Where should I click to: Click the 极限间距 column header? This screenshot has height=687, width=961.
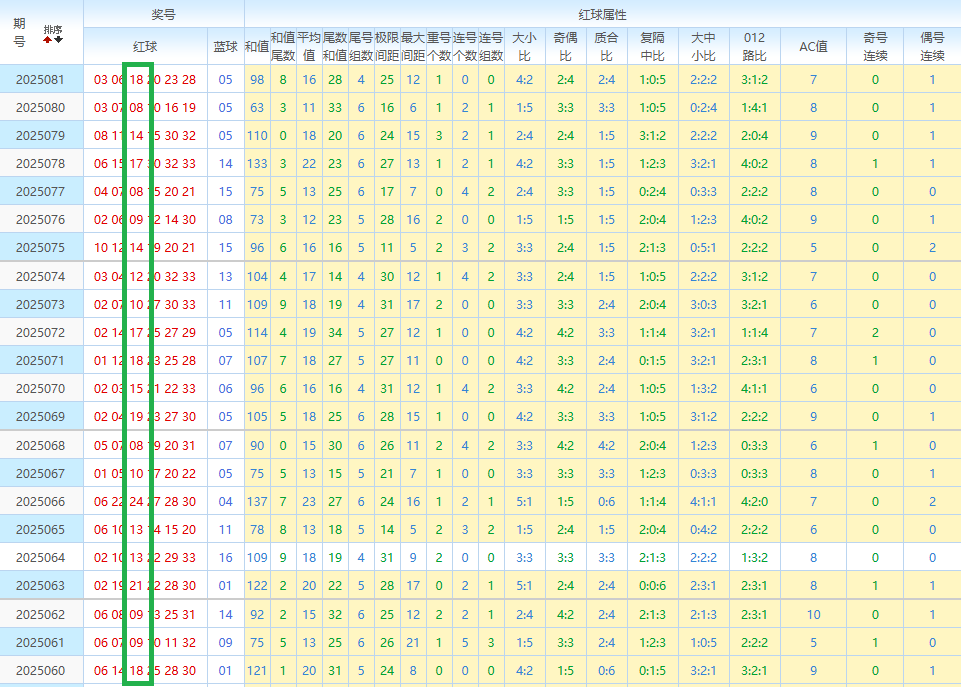point(387,46)
